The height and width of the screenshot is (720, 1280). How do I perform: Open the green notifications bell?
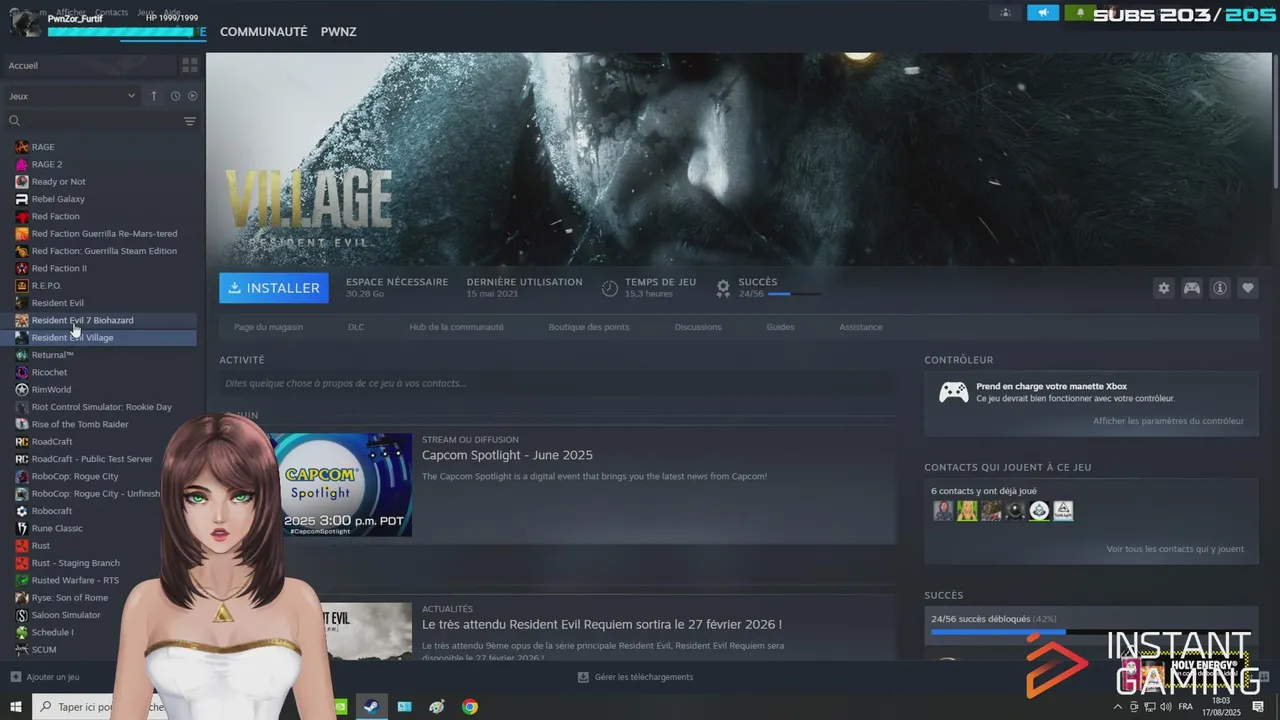pos(1080,12)
